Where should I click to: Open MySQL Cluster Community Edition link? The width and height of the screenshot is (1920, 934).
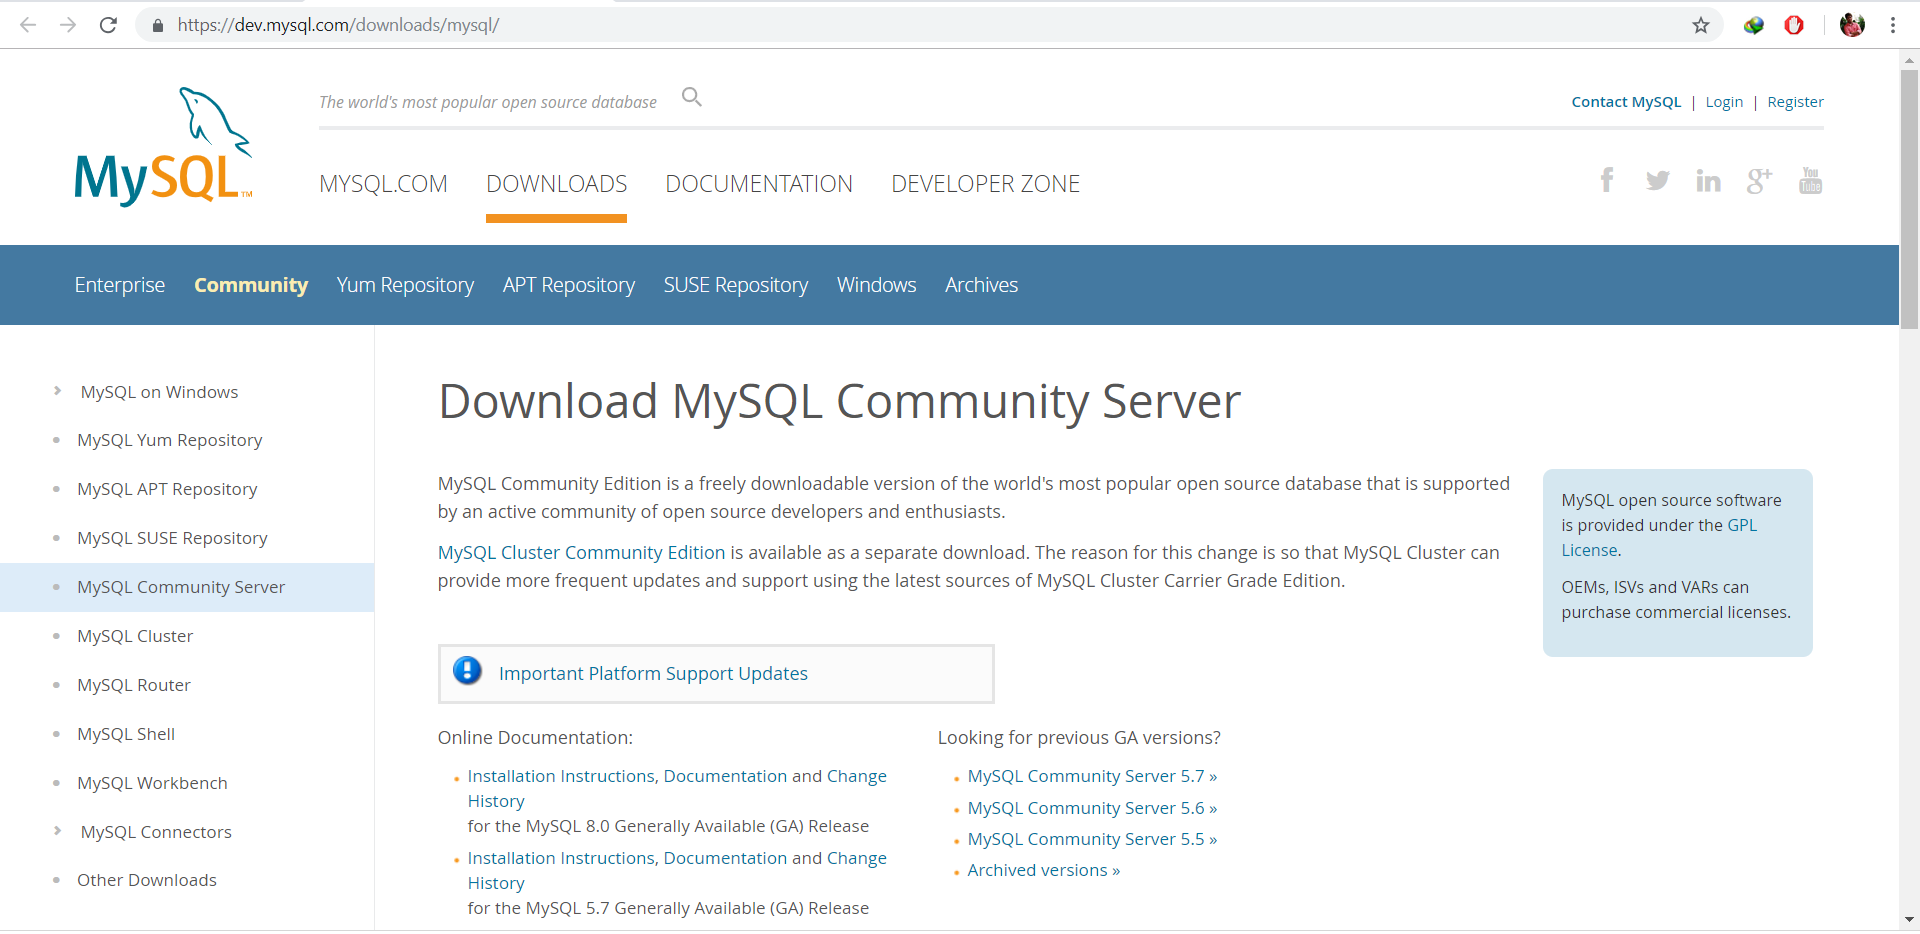click(581, 552)
